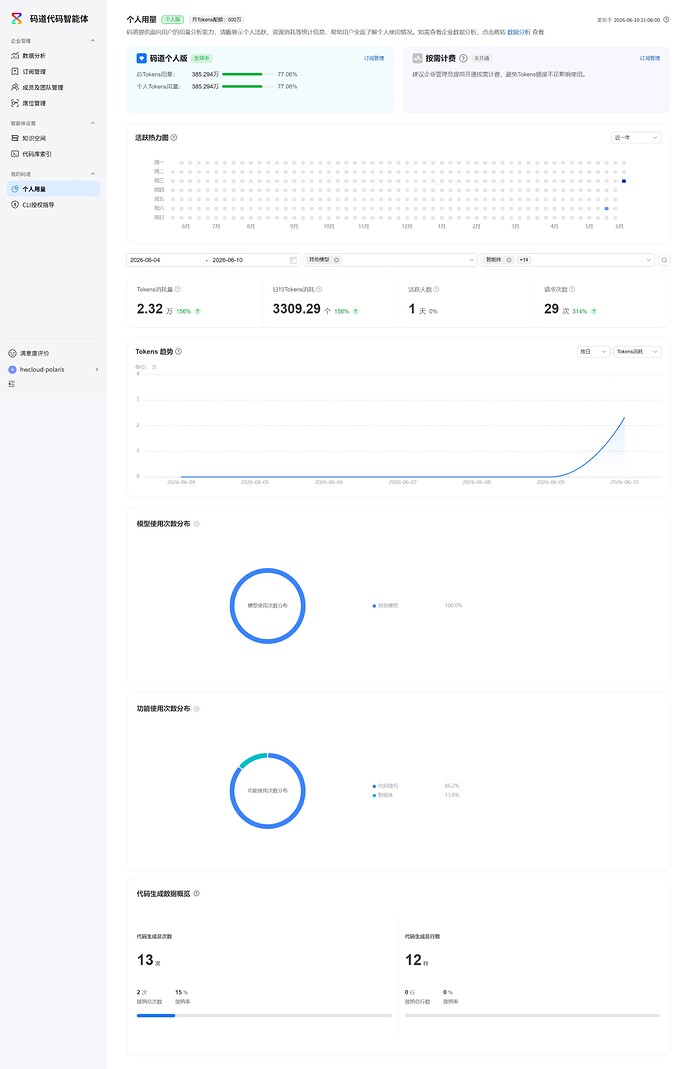Viewport: 690px width, 1069px height.
Task: Click the calendar icon in date range field
Action: pos(293,260)
